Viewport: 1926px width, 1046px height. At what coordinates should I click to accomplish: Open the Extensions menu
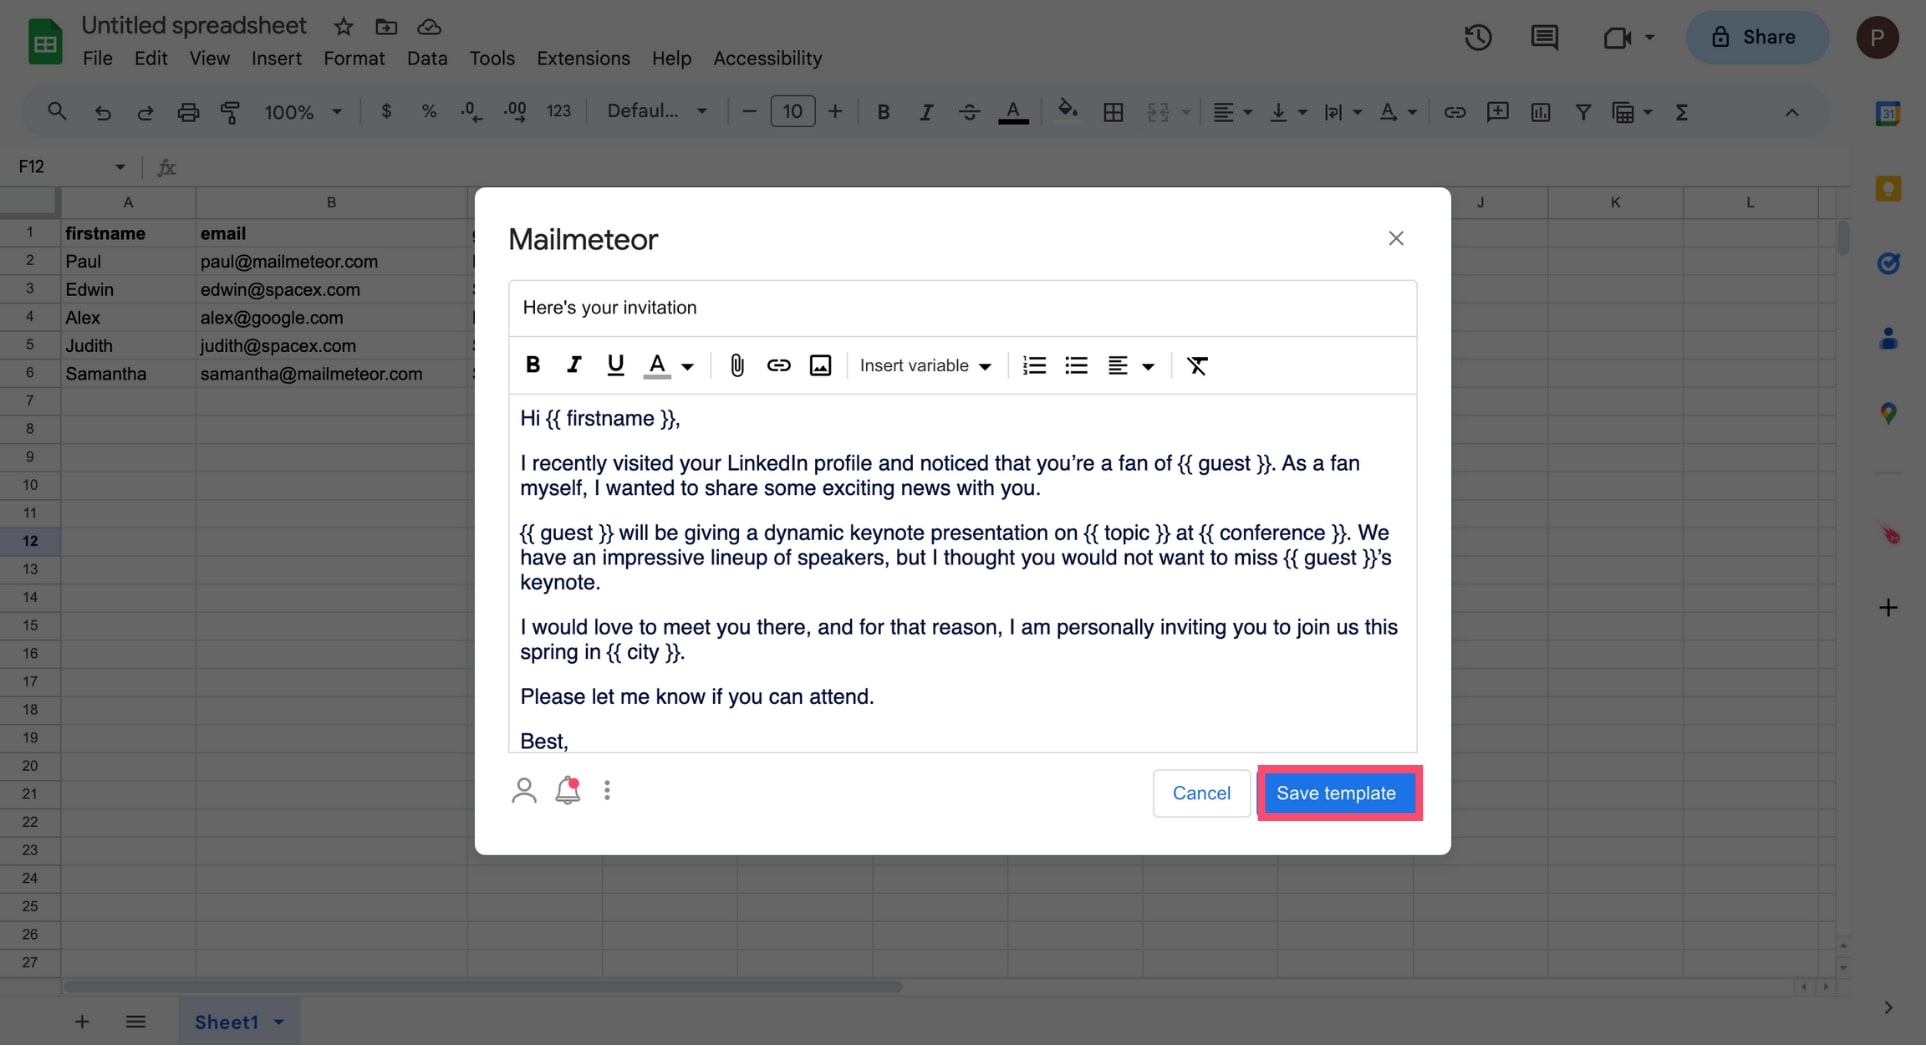point(583,58)
